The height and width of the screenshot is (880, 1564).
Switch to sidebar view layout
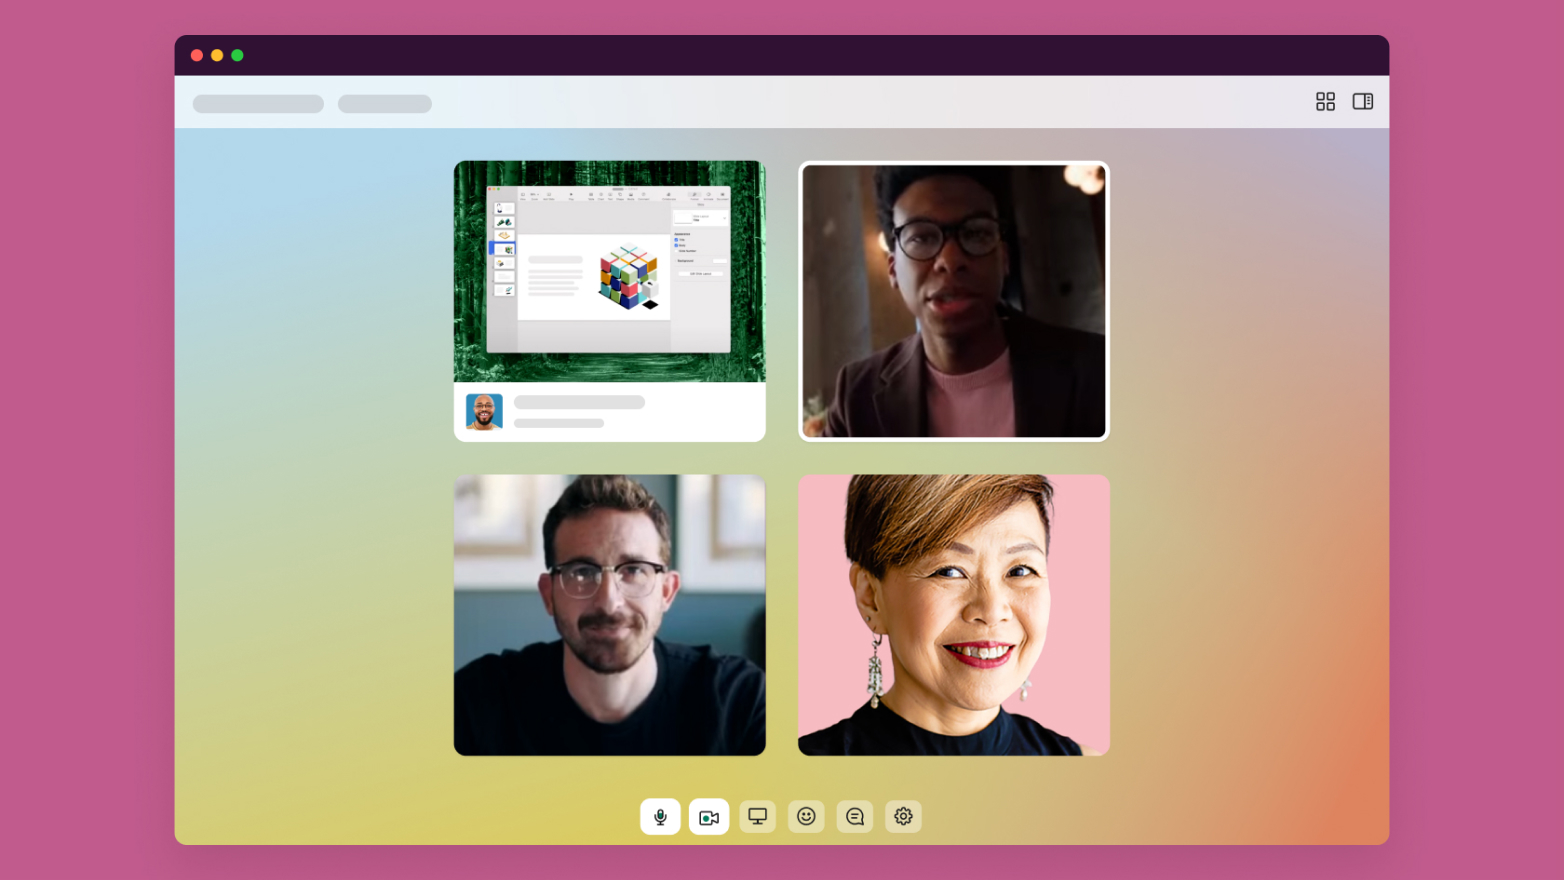[1363, 101]
